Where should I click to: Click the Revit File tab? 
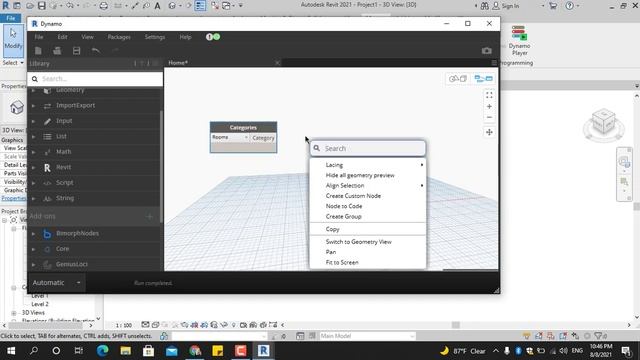[11, 18]
